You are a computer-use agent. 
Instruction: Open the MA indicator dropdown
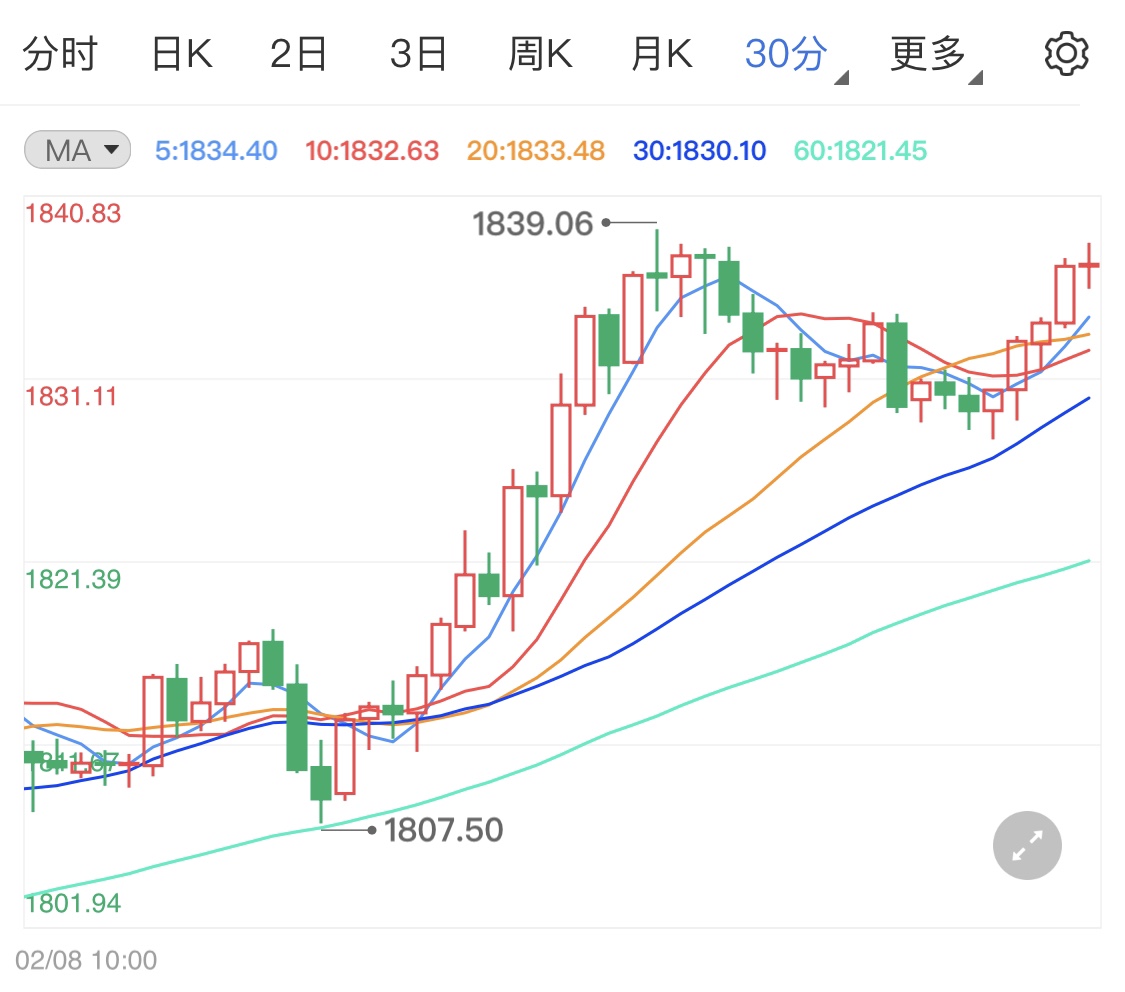(77, 151)
